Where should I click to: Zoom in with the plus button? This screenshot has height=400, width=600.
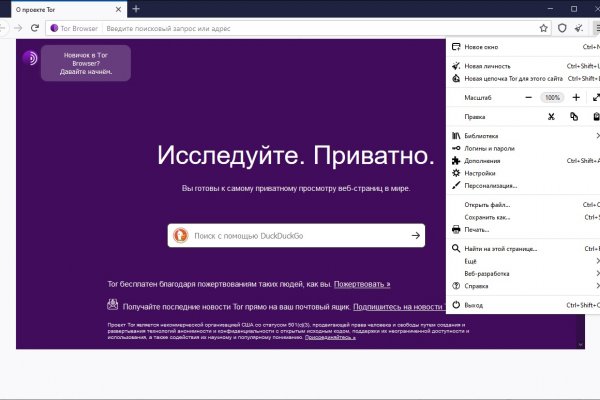point(576,98)
